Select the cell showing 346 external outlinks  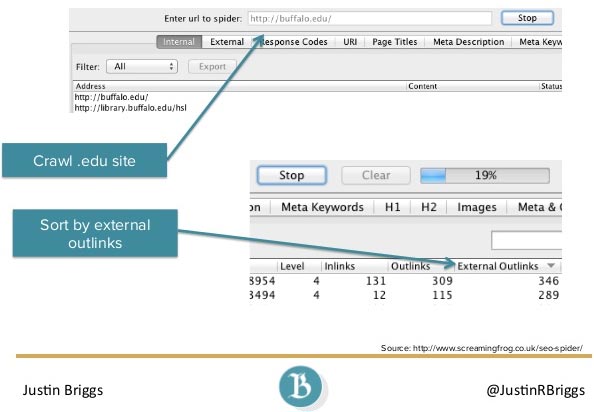(548, 281)
